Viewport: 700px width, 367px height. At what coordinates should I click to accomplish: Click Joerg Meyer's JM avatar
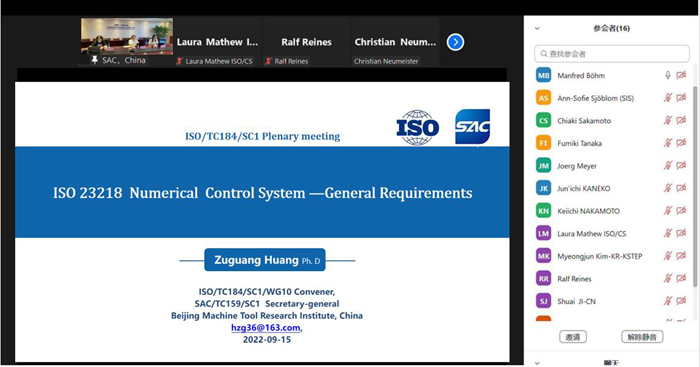[543, 166]
